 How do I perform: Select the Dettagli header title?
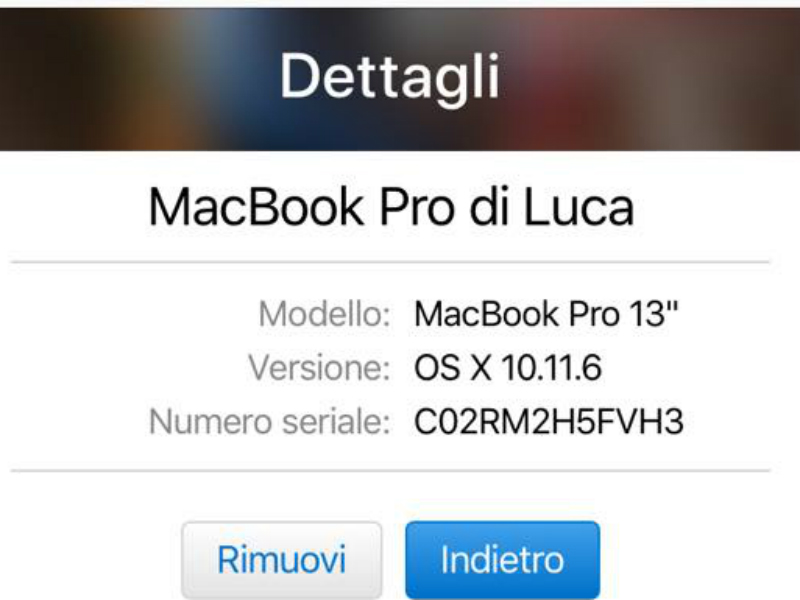pyautogui.click(x=390, y=78)
